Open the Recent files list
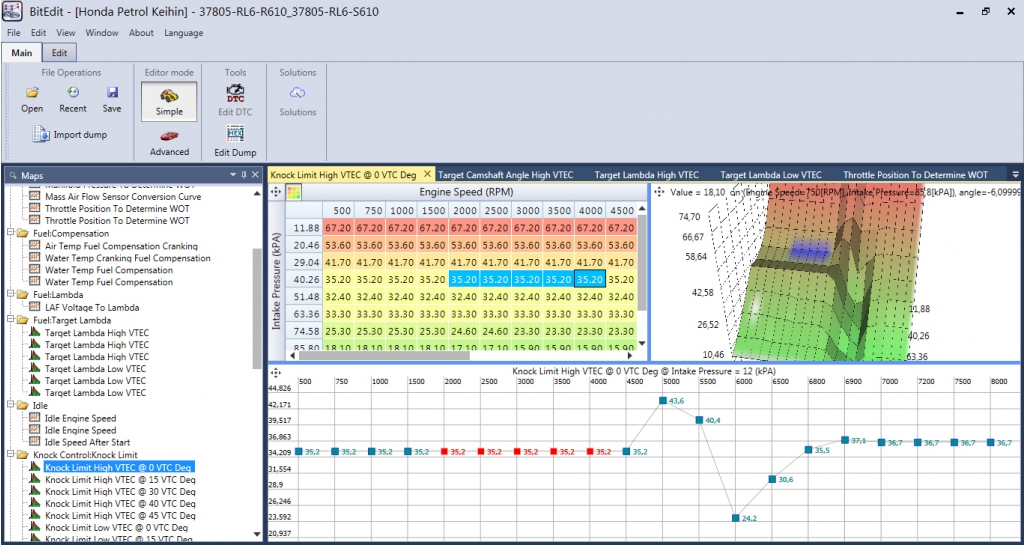1024x545 pixels. coord(73,93)
